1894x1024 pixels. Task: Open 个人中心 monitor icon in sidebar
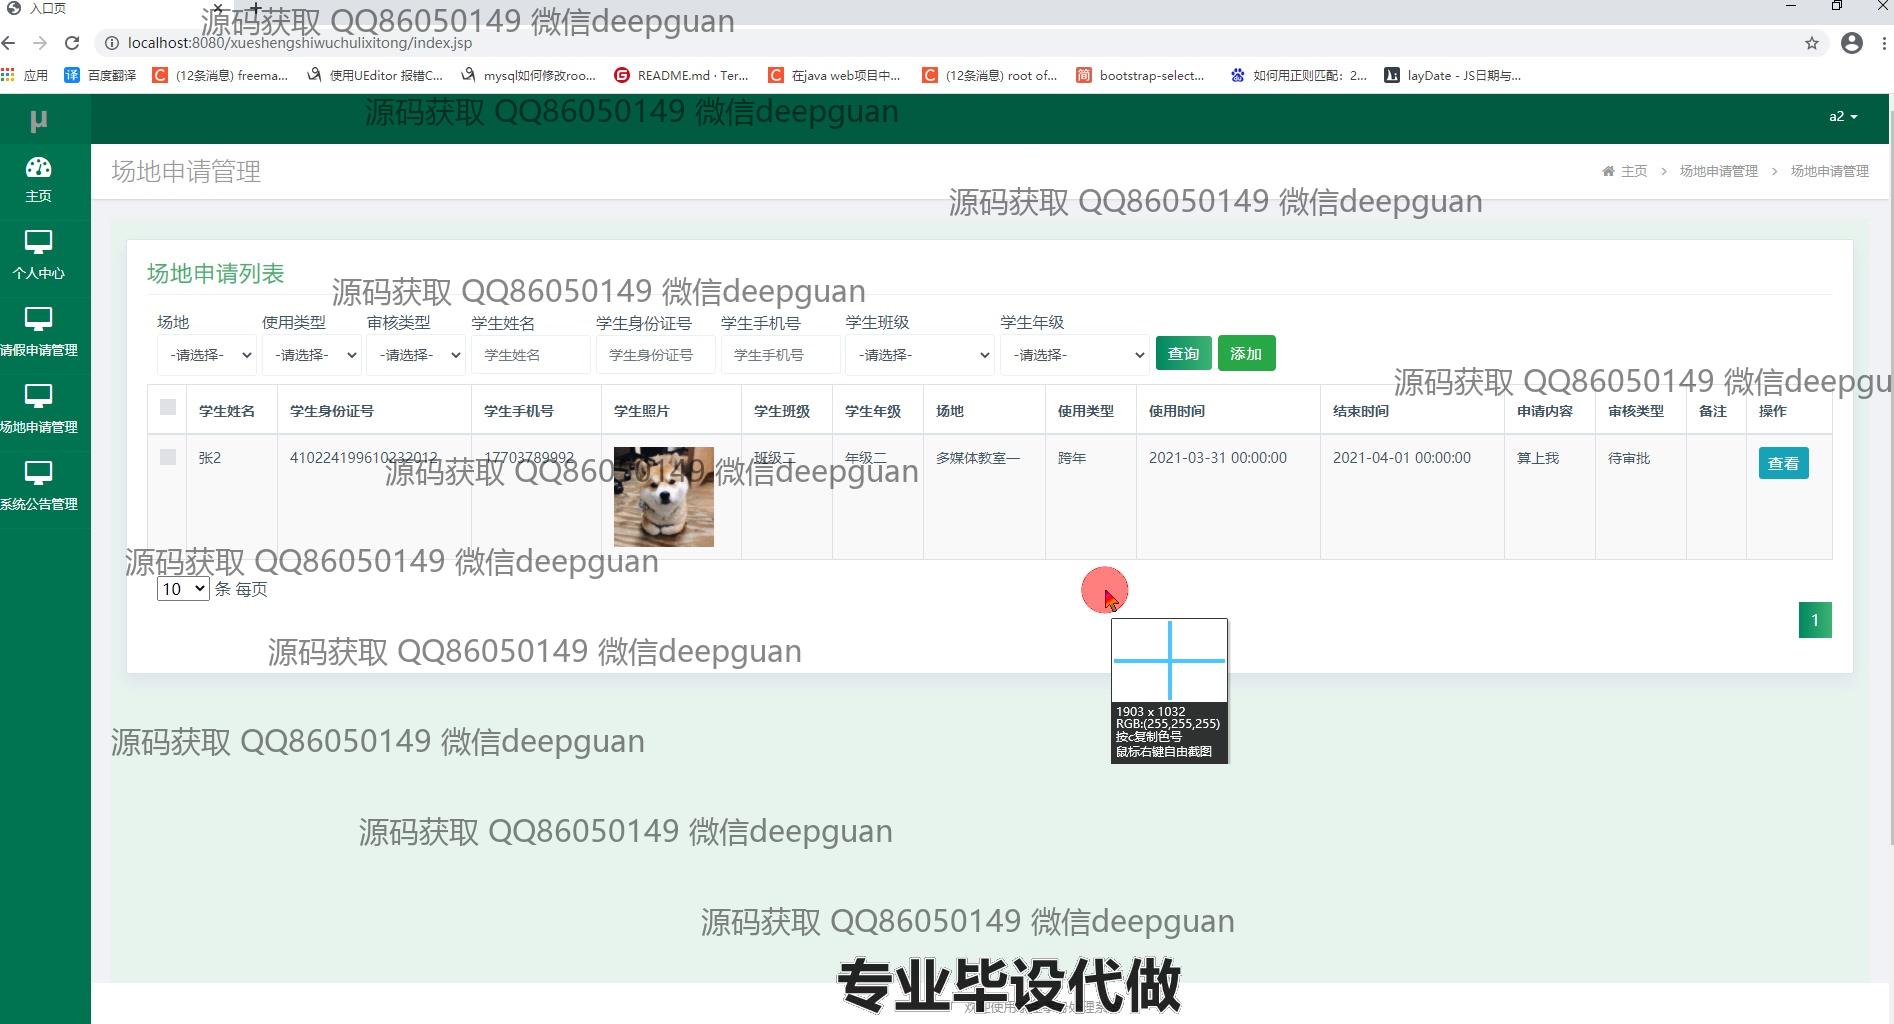[x=38, y=243]
